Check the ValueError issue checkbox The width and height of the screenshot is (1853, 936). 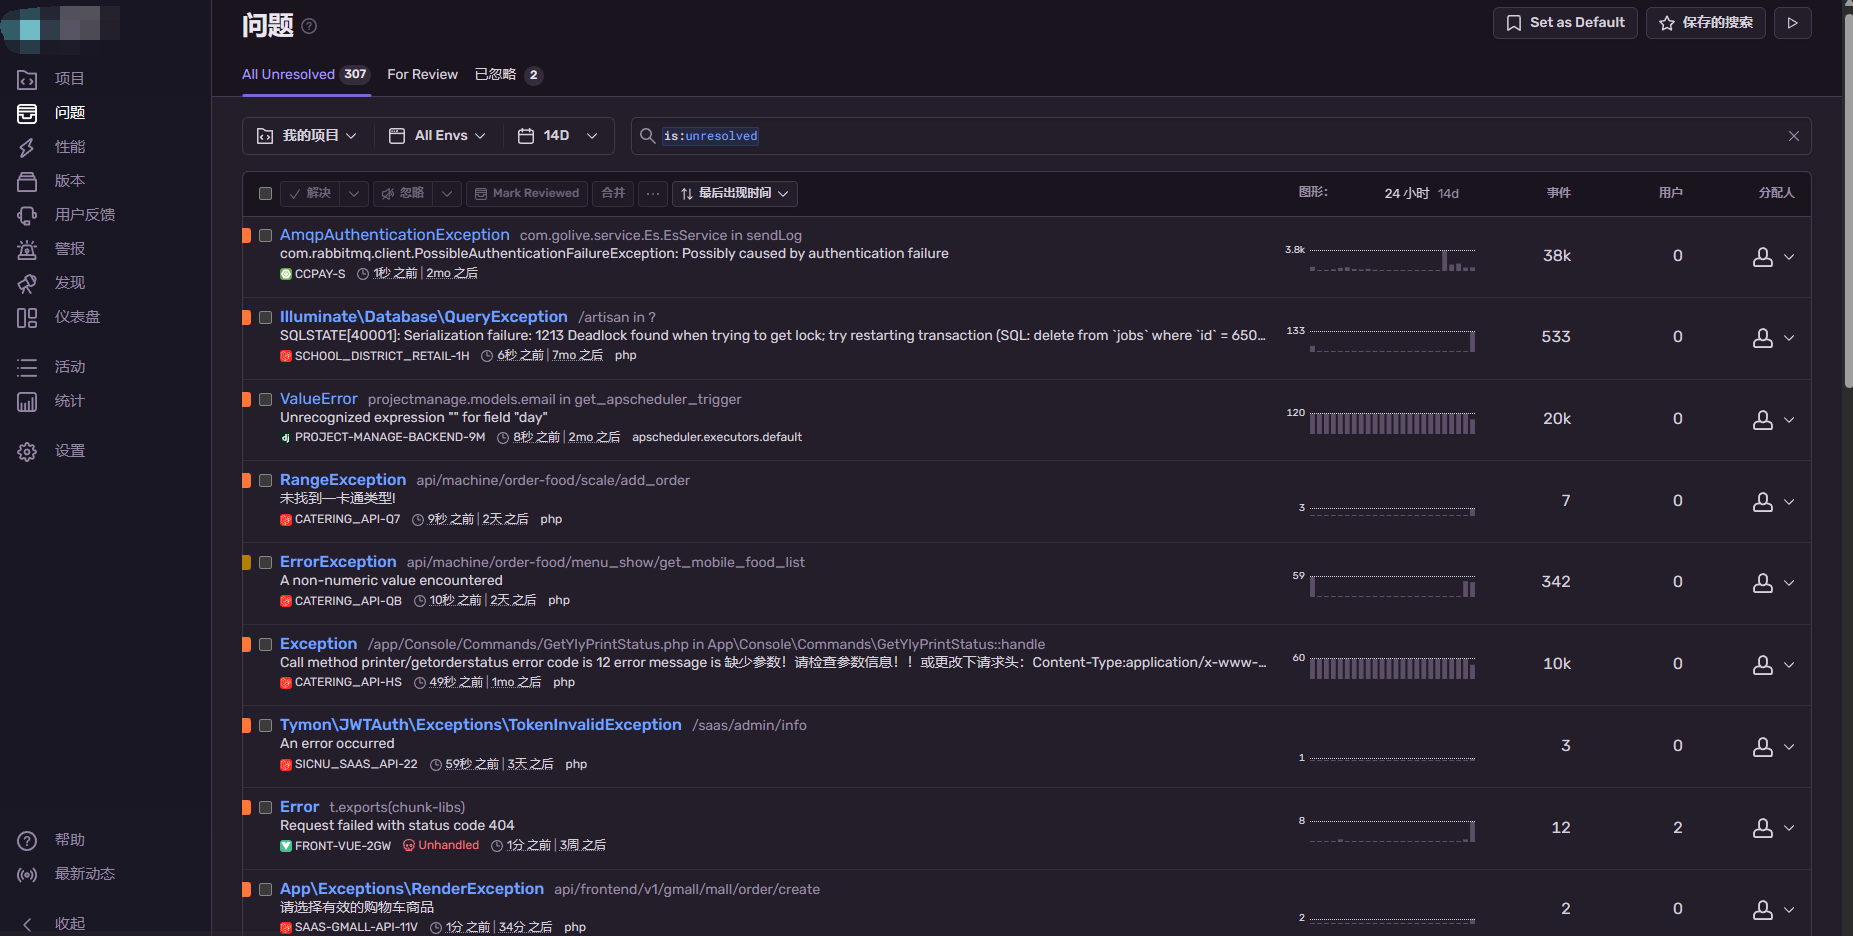point(265,399)
